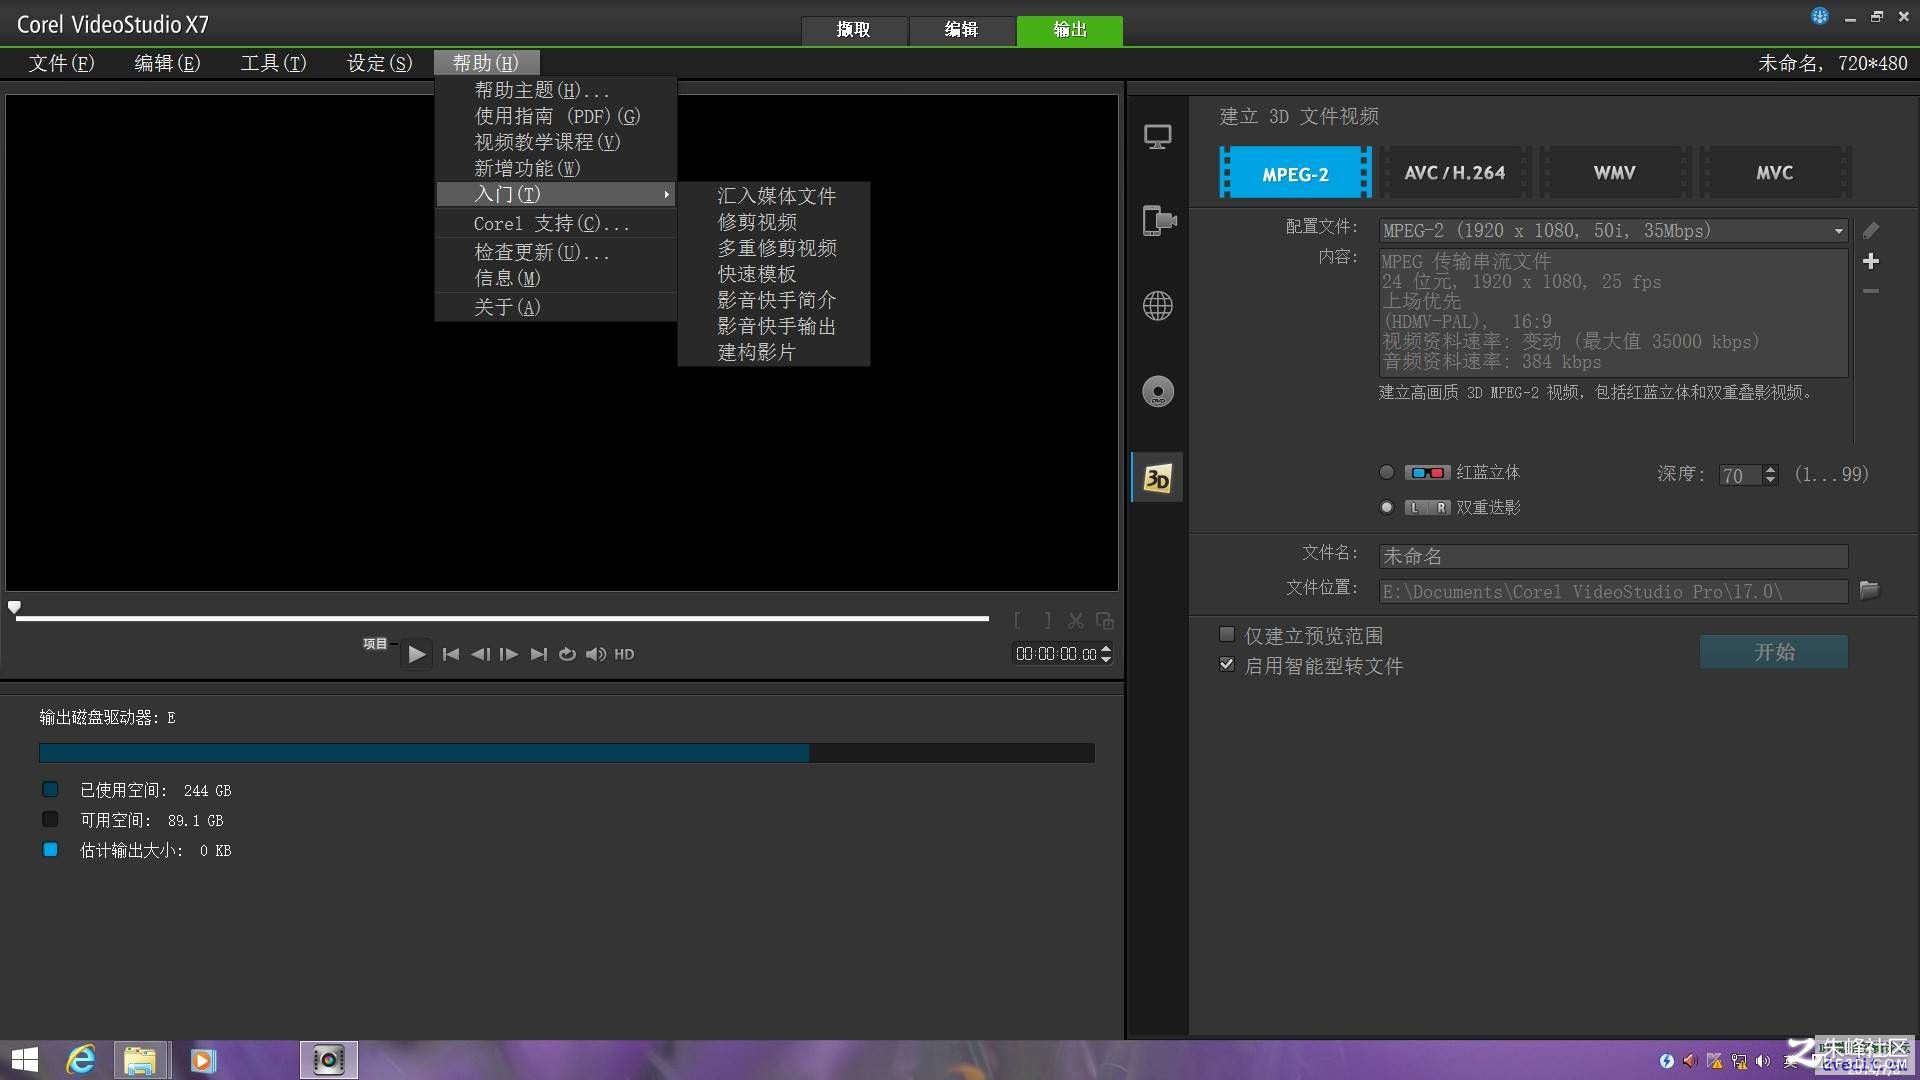This screenshot has width=1920, height=1080.
Task: Open 使用指南 (PDF) menu entry
Action: coord(556,116)
